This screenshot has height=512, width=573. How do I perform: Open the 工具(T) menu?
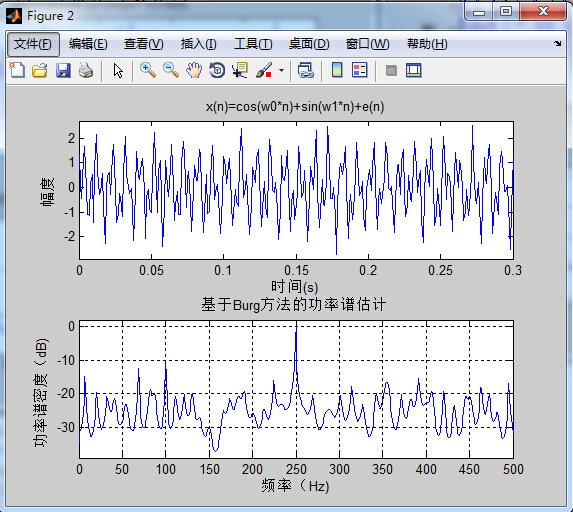point(253,44)
